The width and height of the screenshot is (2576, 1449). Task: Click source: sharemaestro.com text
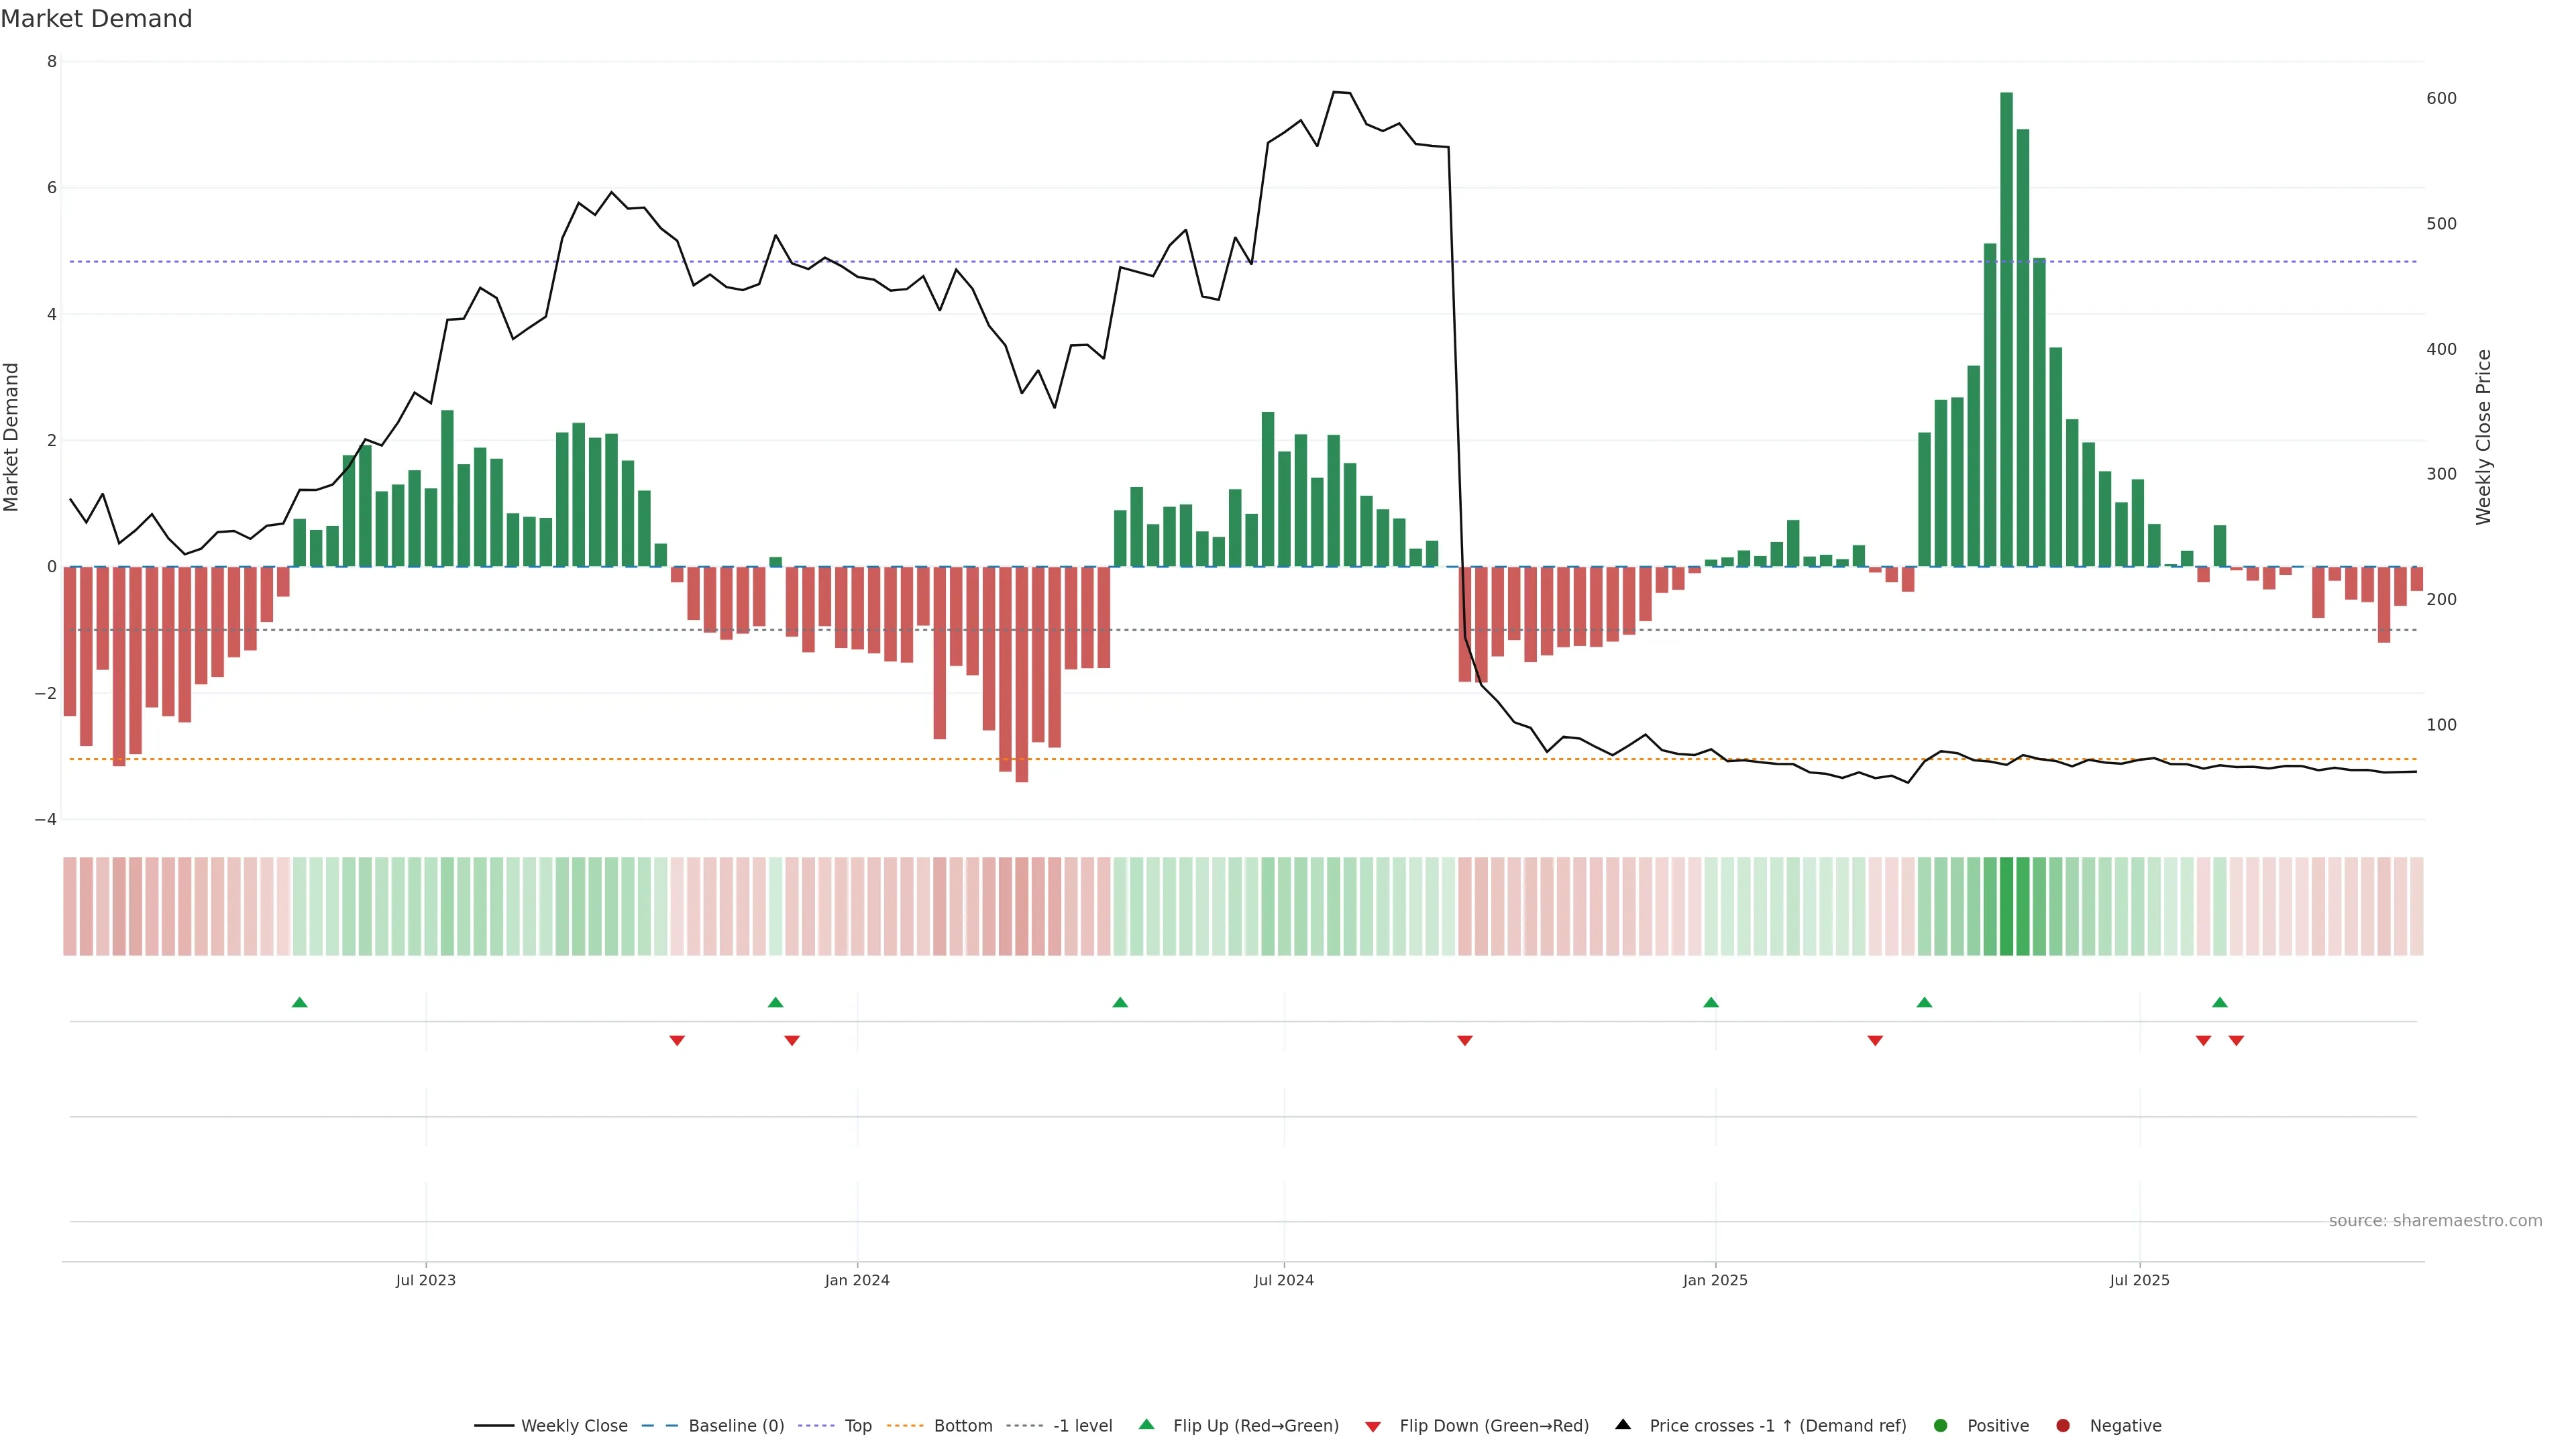tap(2435, 1221)
